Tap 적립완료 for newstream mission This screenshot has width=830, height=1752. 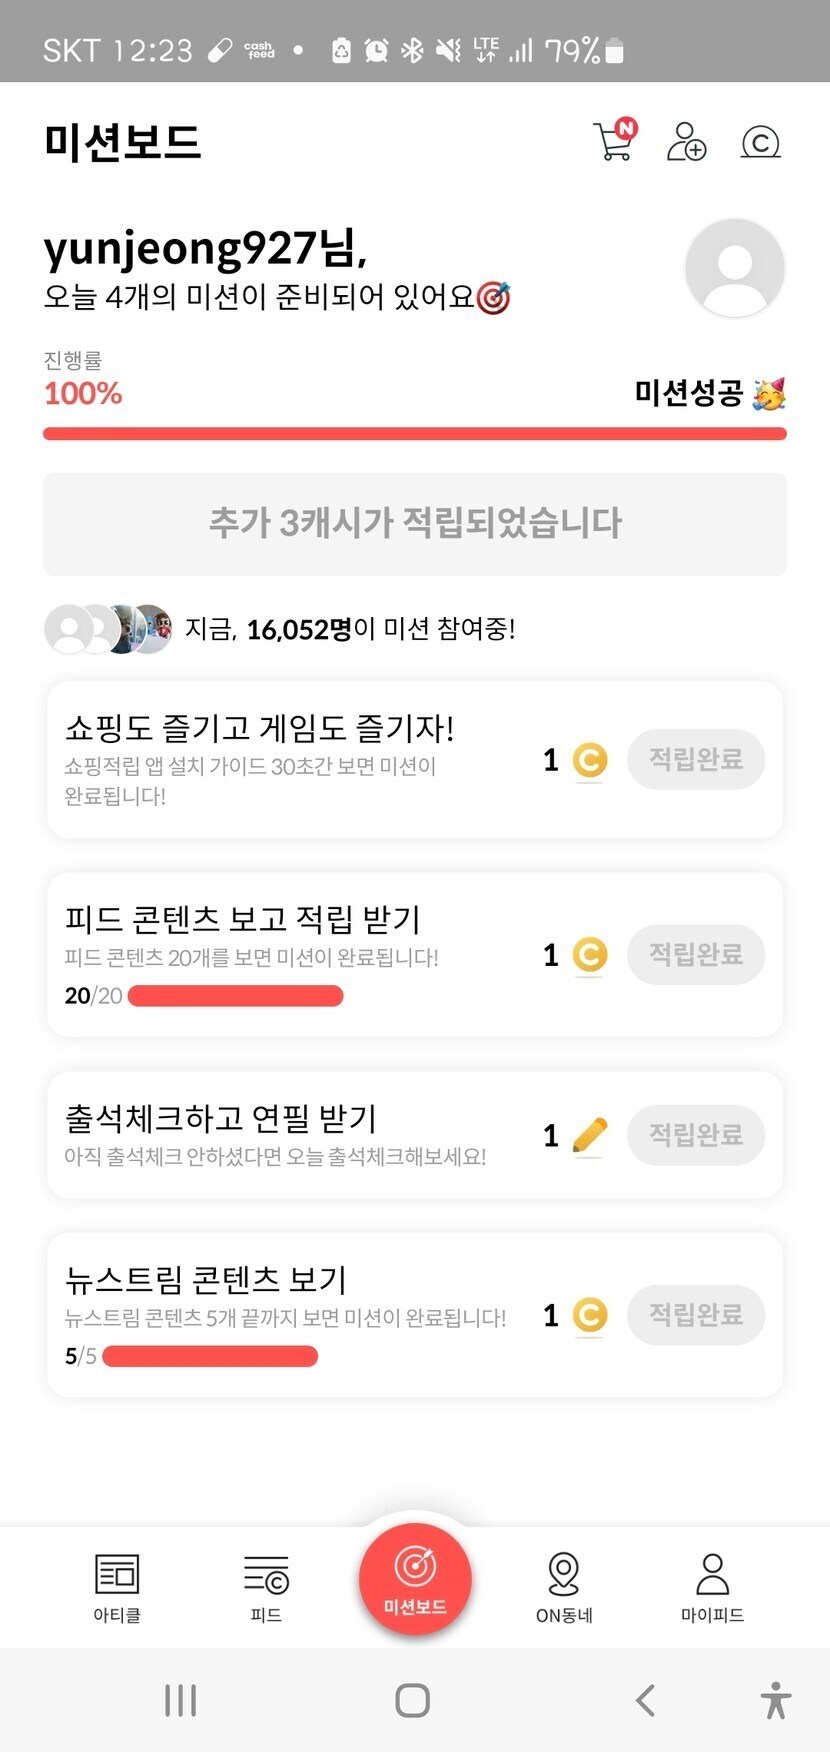click(x=696, y=1314)
